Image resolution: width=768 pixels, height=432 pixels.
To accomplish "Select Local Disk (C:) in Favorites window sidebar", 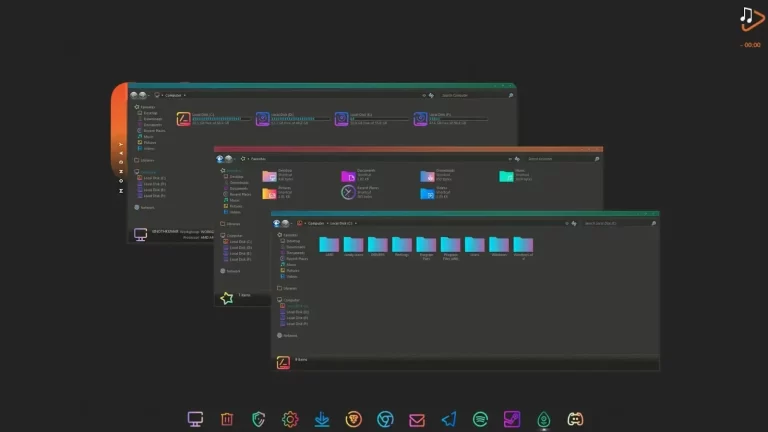I will click(x=238, y=242).
